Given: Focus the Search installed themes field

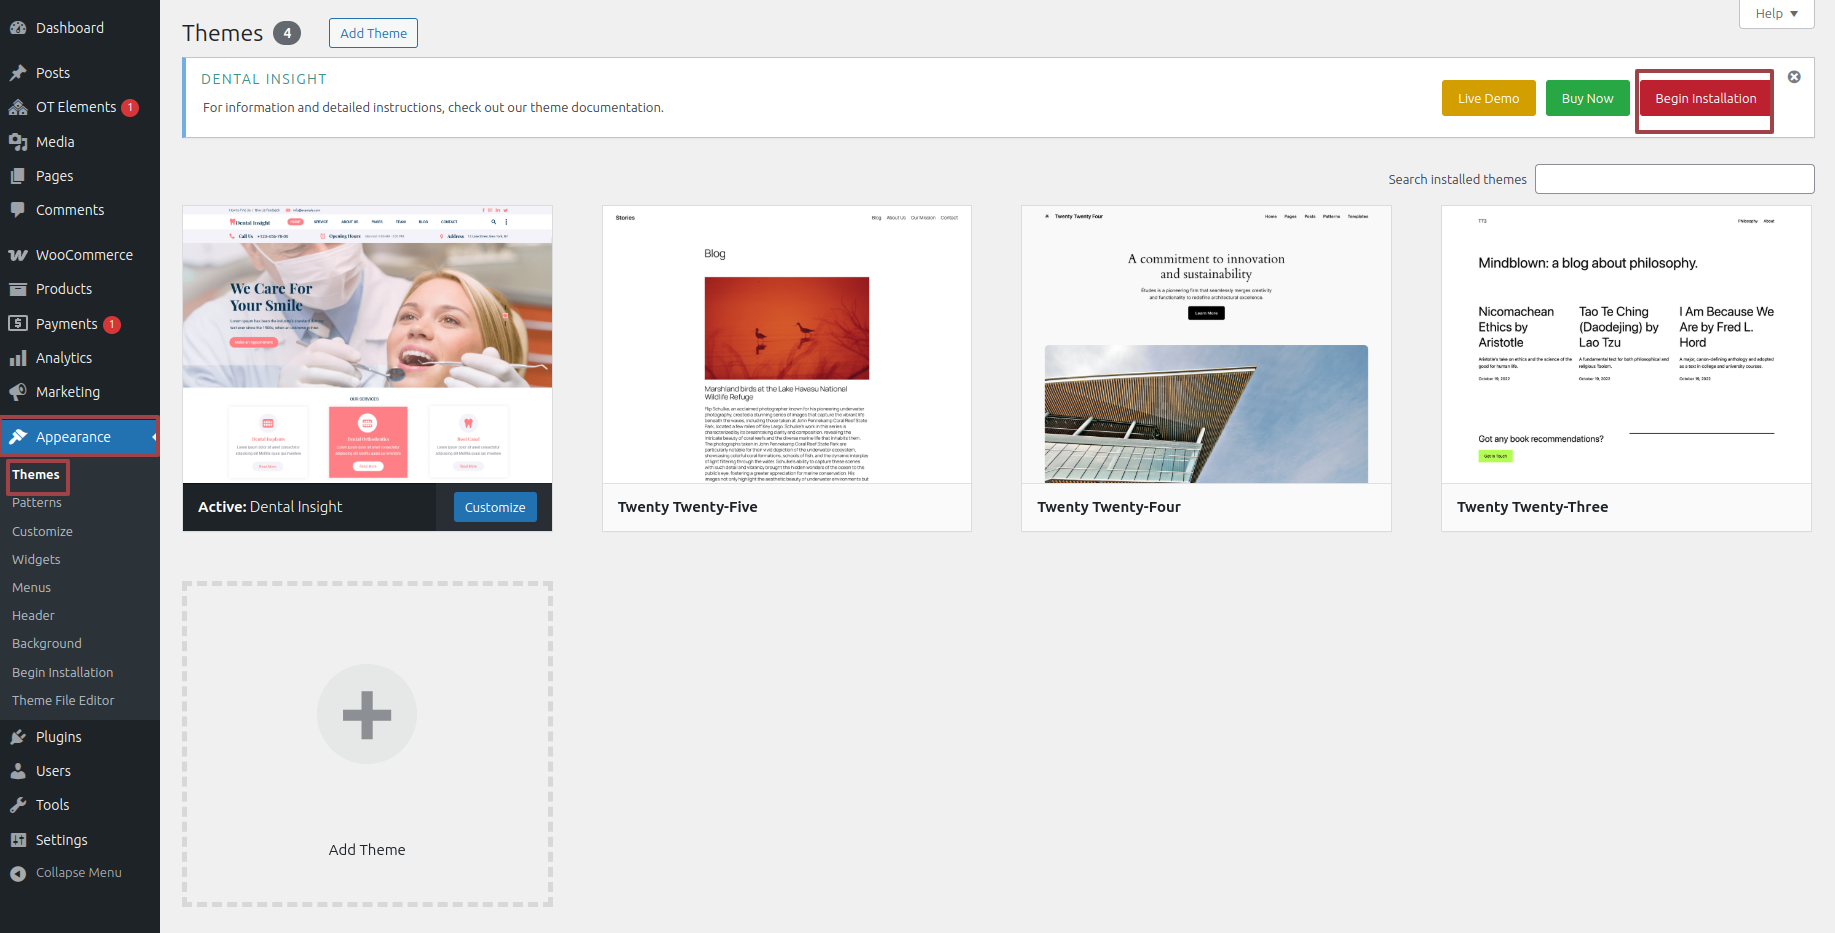Looking at the screenshot, I should 1674,179.
